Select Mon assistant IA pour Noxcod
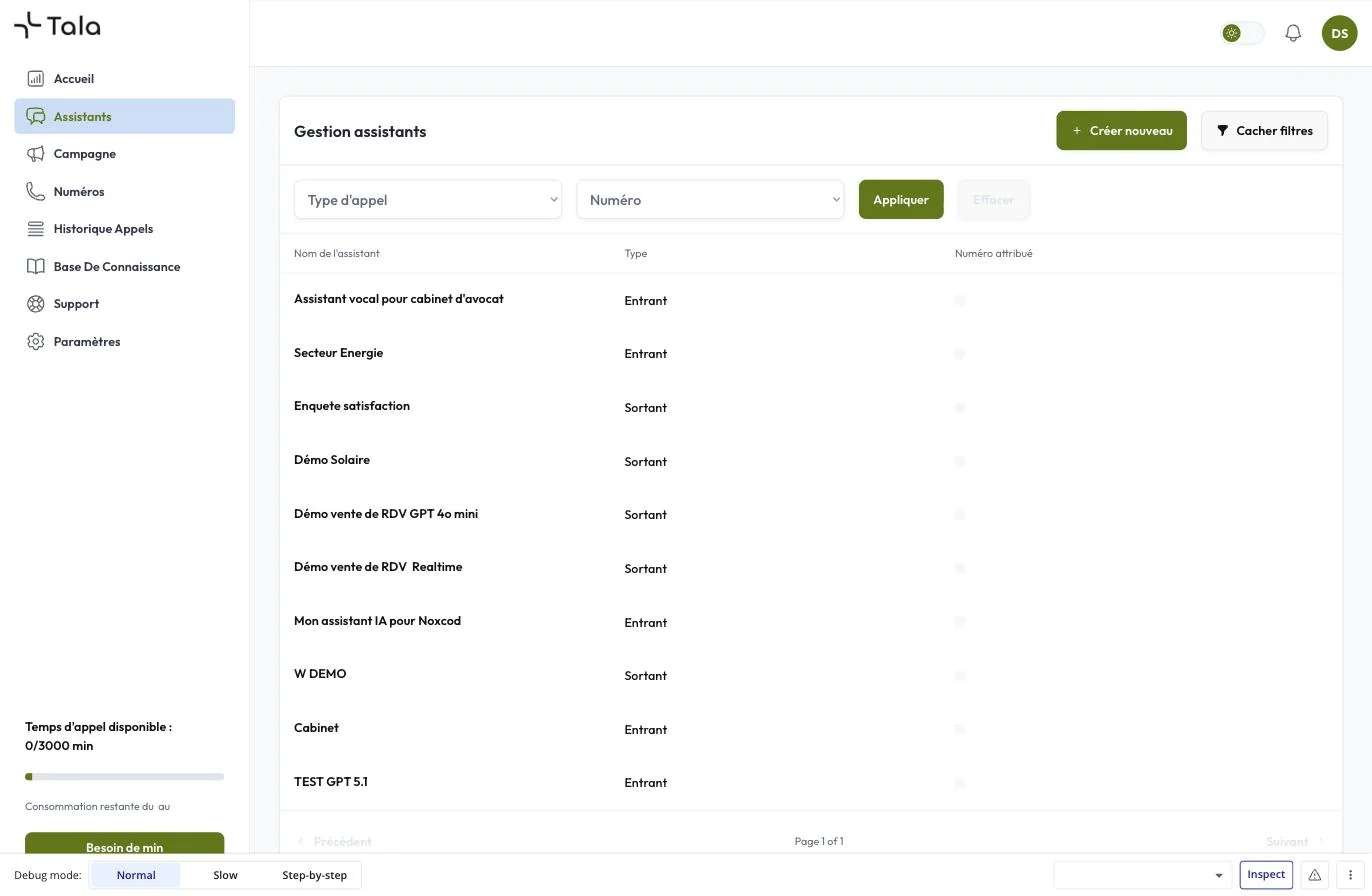Screen dimensions: 1372x896 pyautogui.click(x=377, y=621)
